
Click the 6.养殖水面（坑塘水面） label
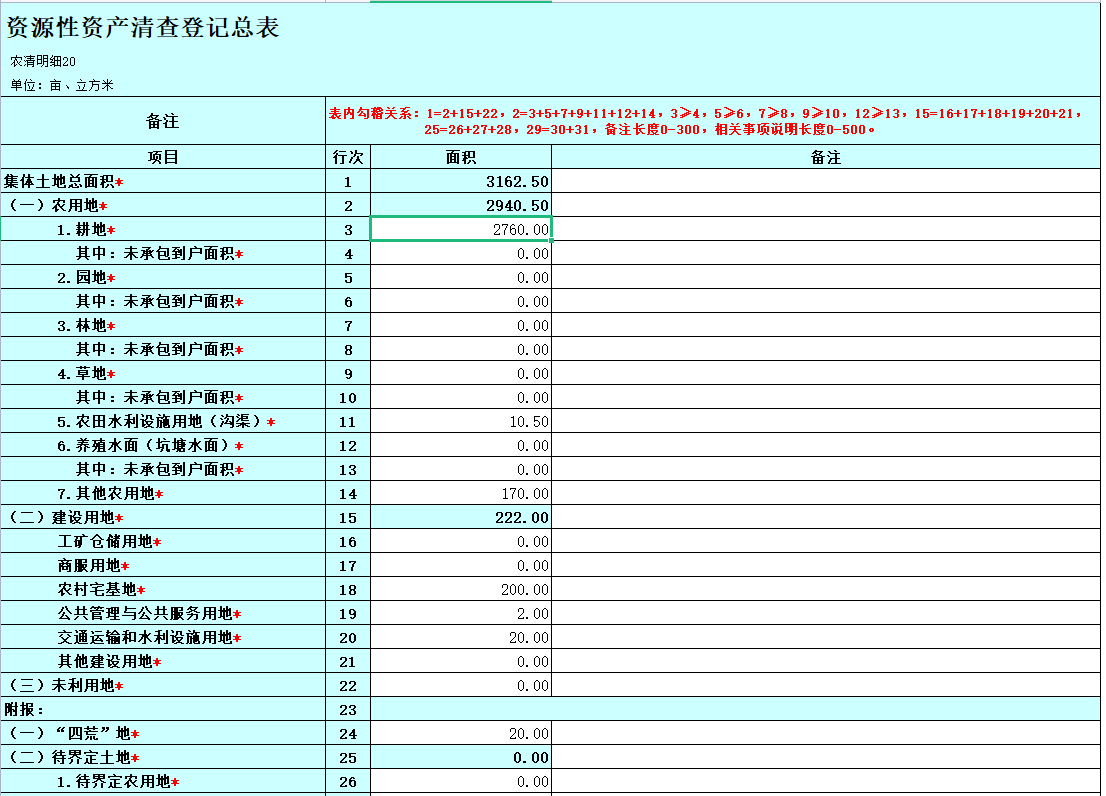(x=150, y=445)
